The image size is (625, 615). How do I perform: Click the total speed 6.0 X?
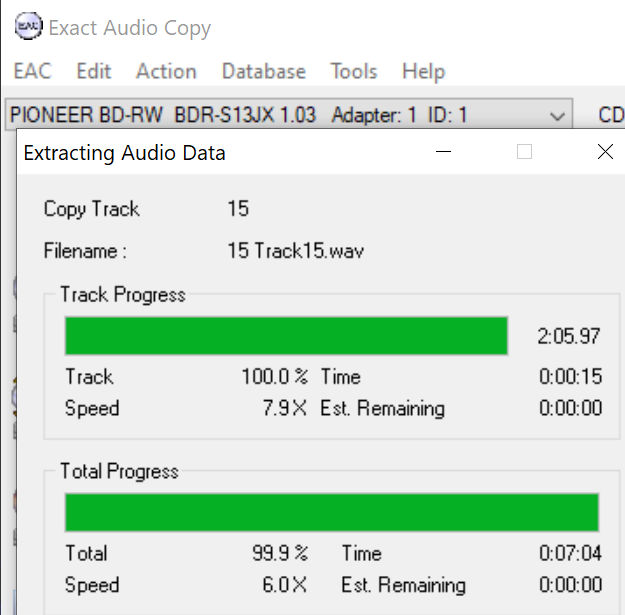(285, 585)
